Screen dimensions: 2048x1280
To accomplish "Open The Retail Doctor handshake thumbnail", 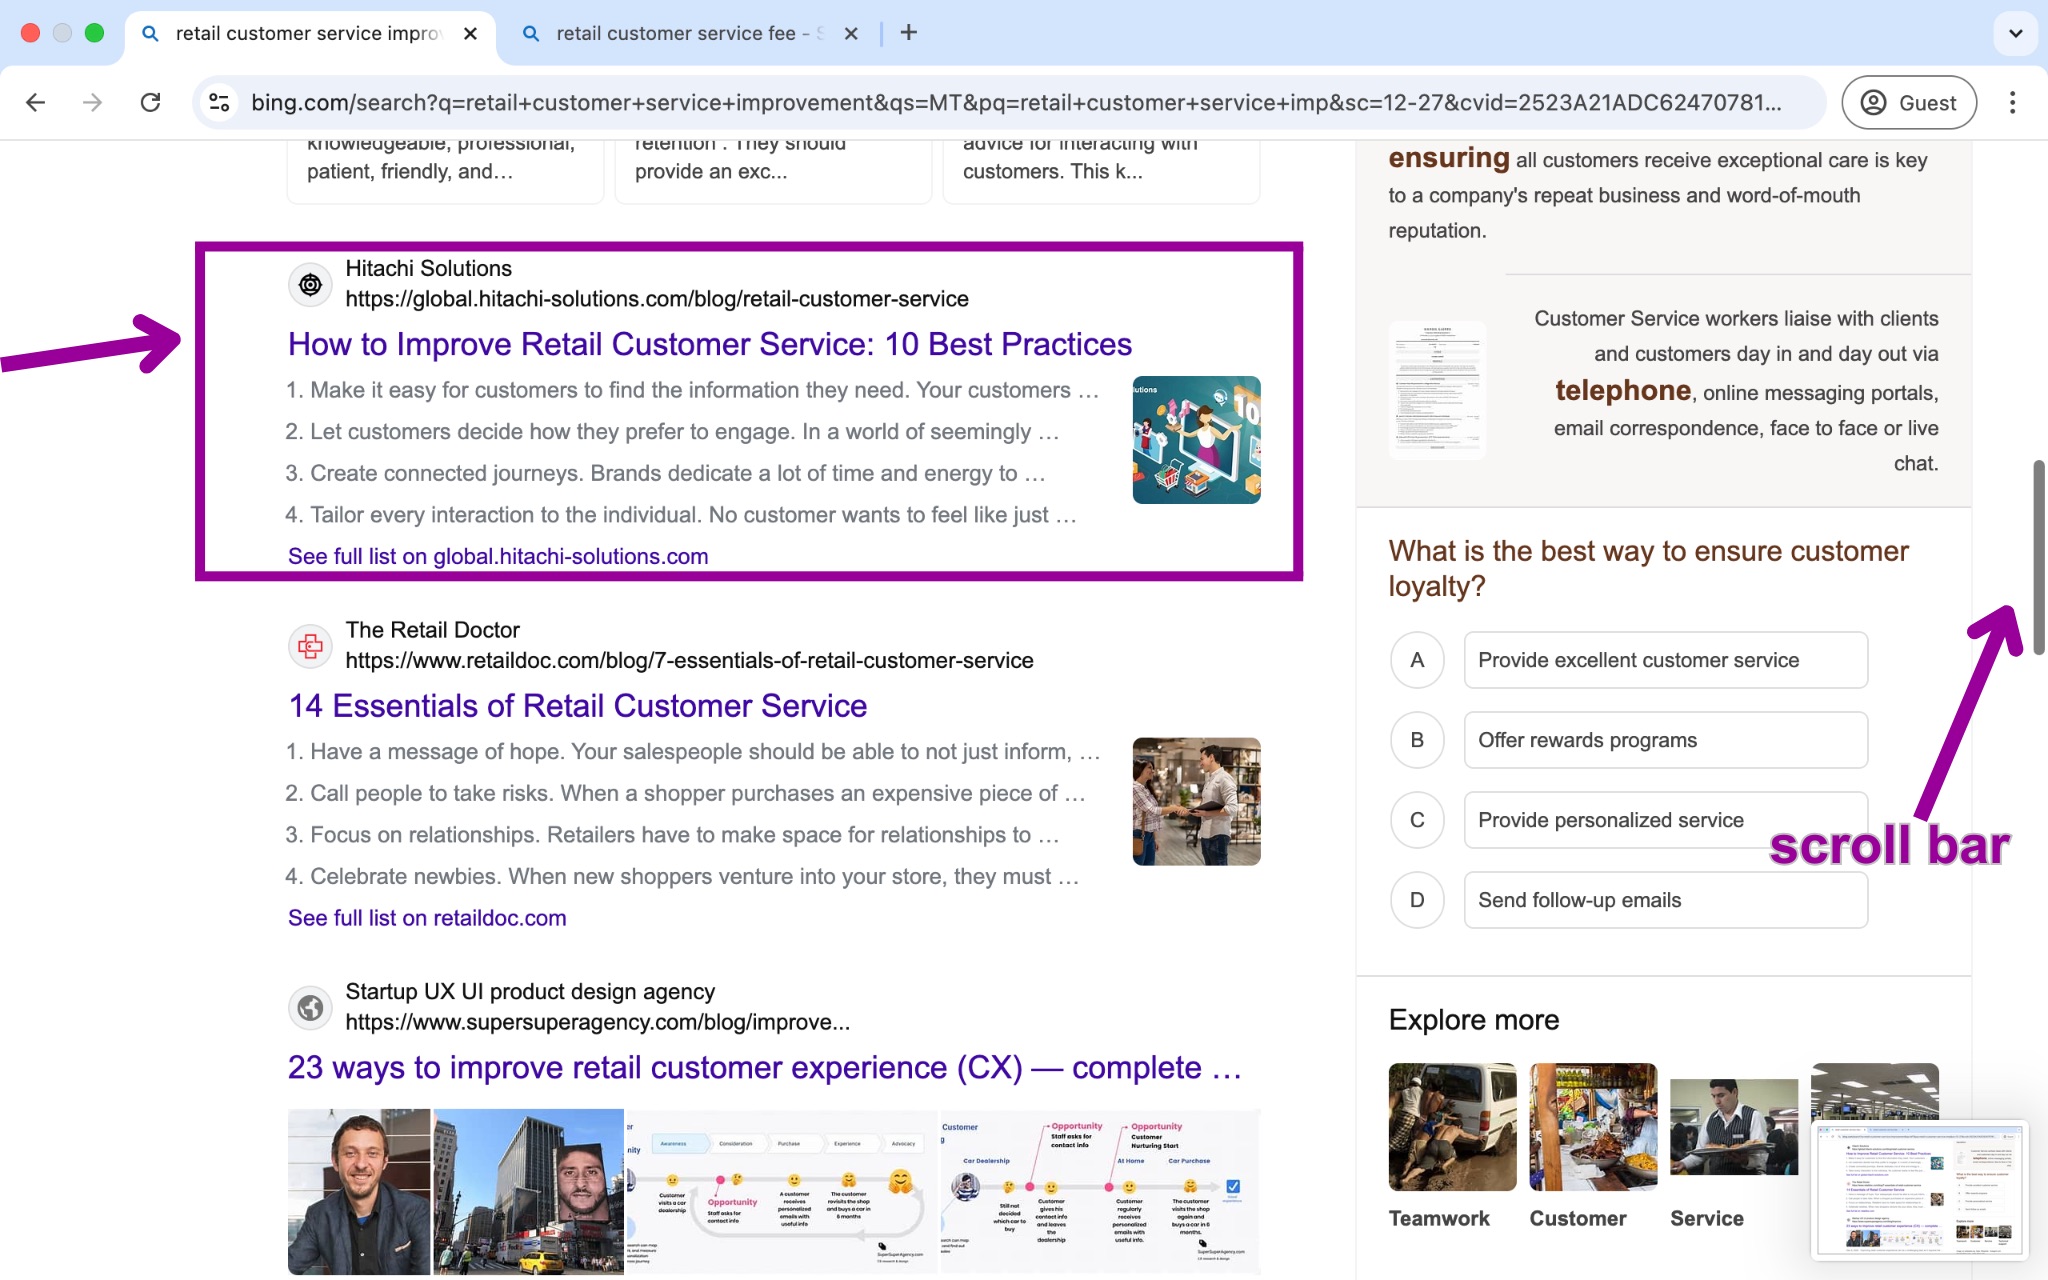I will [1196, 801].
